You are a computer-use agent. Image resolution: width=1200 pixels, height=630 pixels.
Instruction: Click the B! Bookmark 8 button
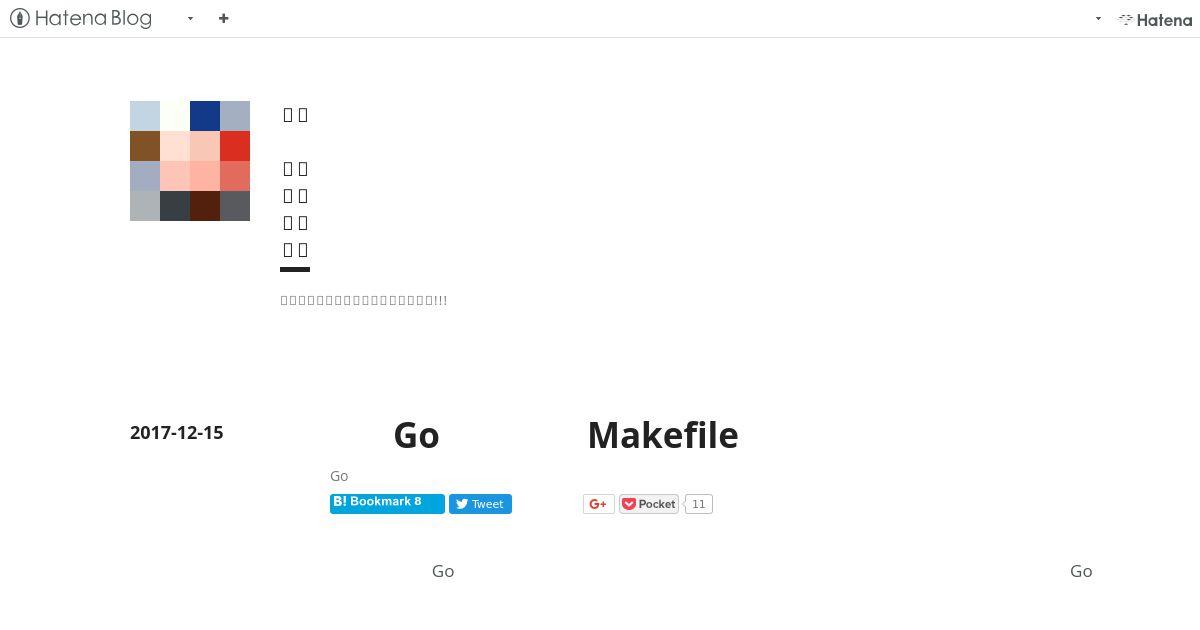387,503
